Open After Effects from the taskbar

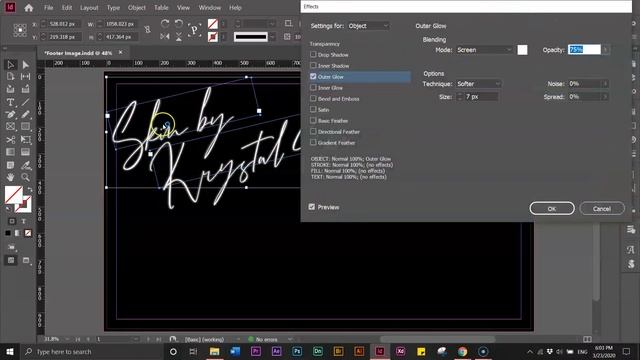(276, 351)
